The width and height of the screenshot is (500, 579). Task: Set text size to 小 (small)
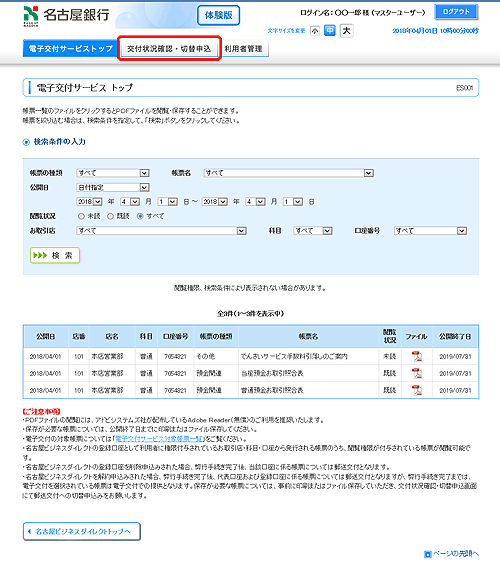pos(315,31)
